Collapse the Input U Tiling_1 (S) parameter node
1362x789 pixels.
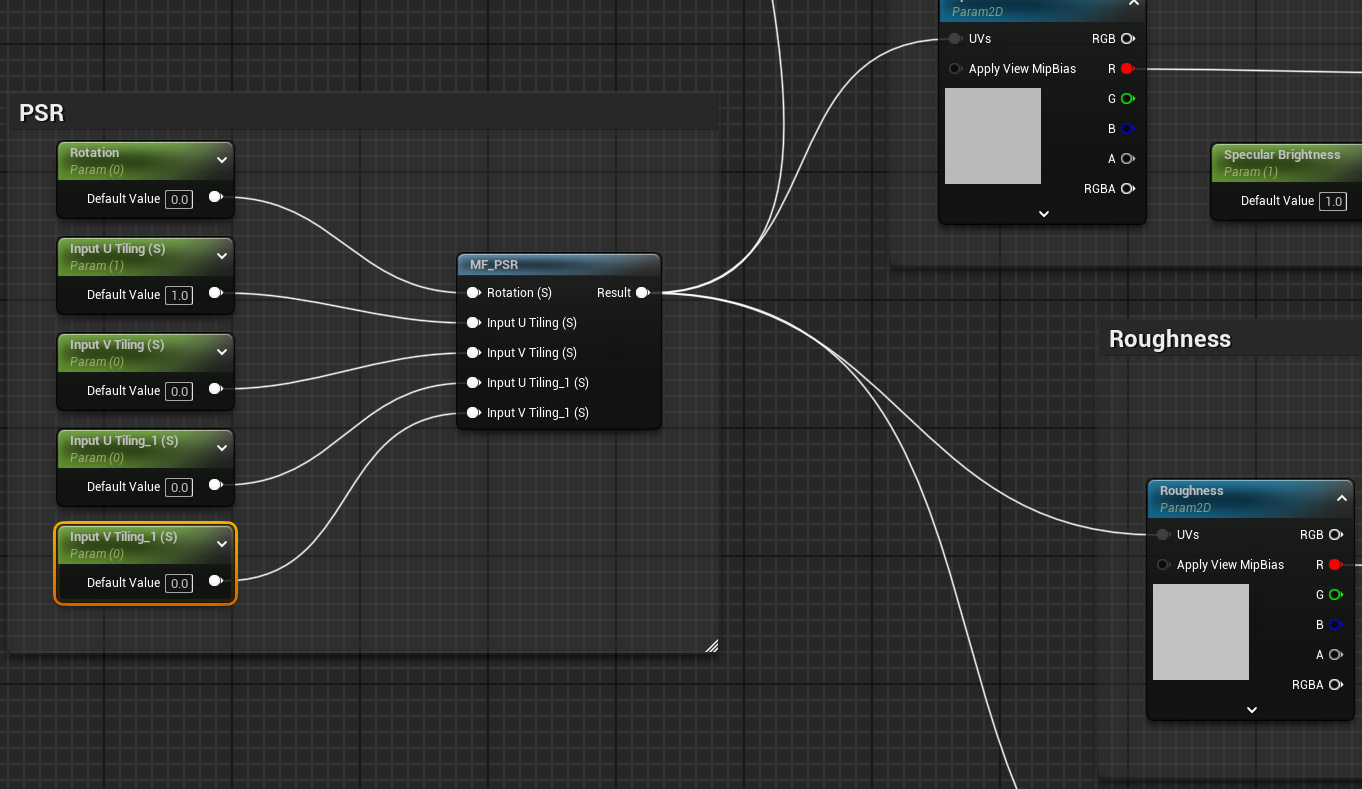[x=222, y=448]
